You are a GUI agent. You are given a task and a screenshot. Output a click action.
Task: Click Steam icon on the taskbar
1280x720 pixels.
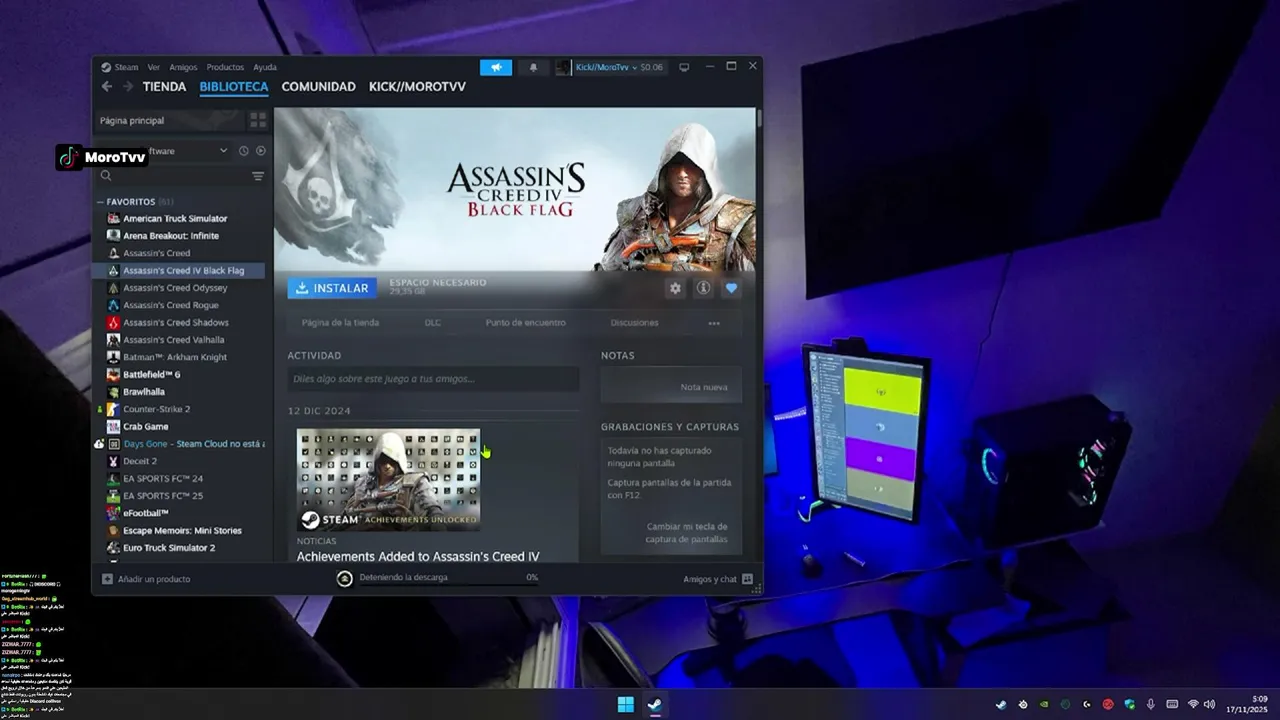pos(654,704)
